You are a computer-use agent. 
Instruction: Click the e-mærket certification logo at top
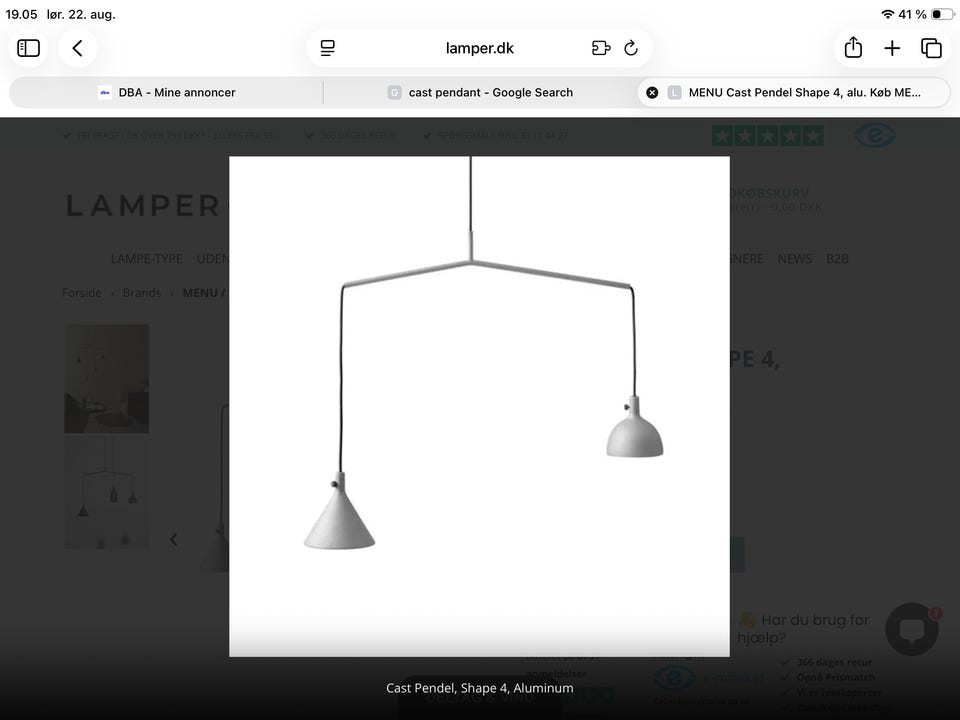tap(875, 135)
